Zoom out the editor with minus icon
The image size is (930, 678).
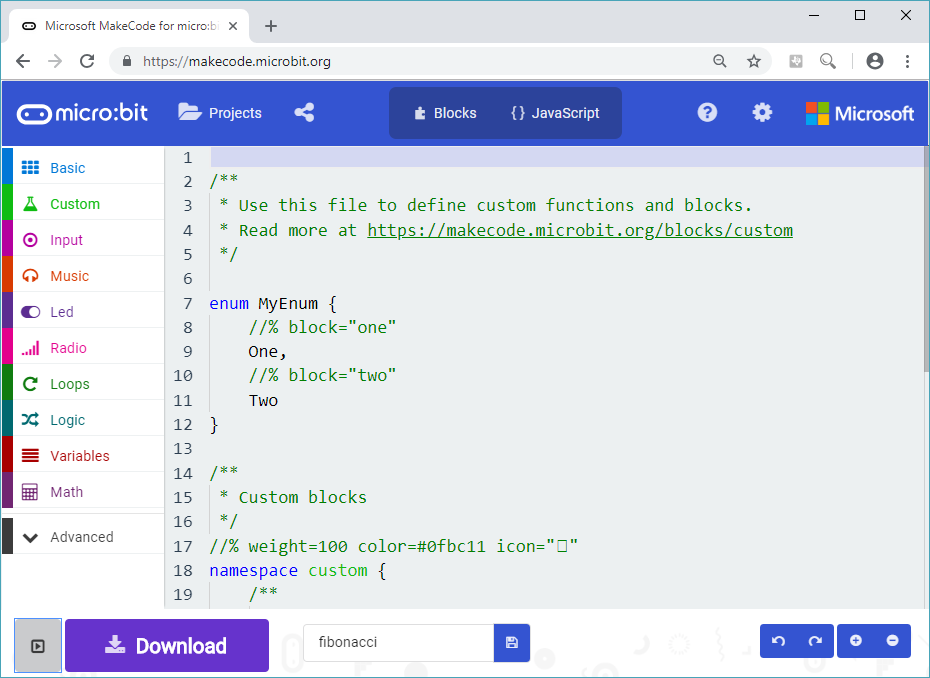tap(893, 641)
